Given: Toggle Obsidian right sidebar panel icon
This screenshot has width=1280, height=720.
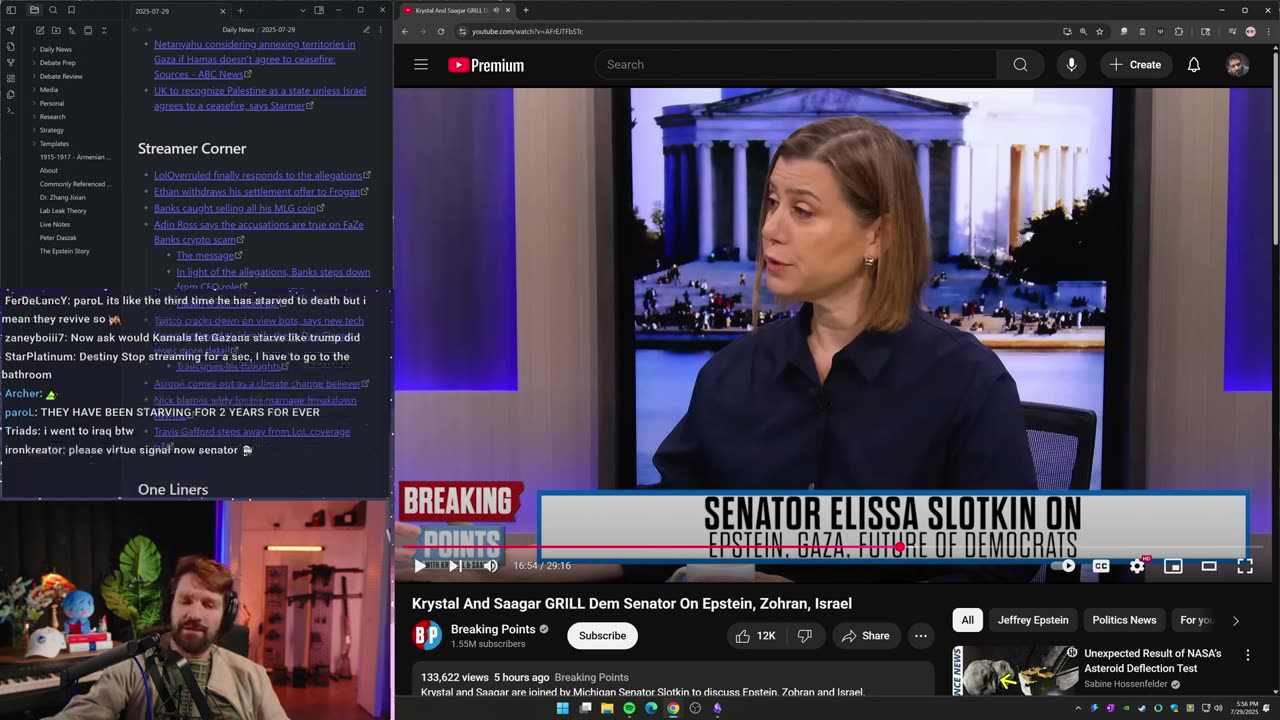Looking at the screenshot, I should pos(319,10).
